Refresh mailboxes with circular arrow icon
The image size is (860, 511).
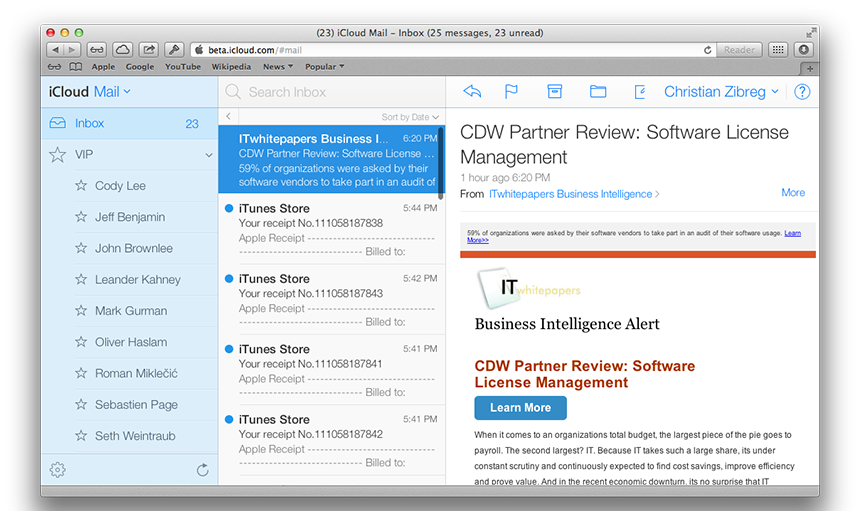coord(202,470)
